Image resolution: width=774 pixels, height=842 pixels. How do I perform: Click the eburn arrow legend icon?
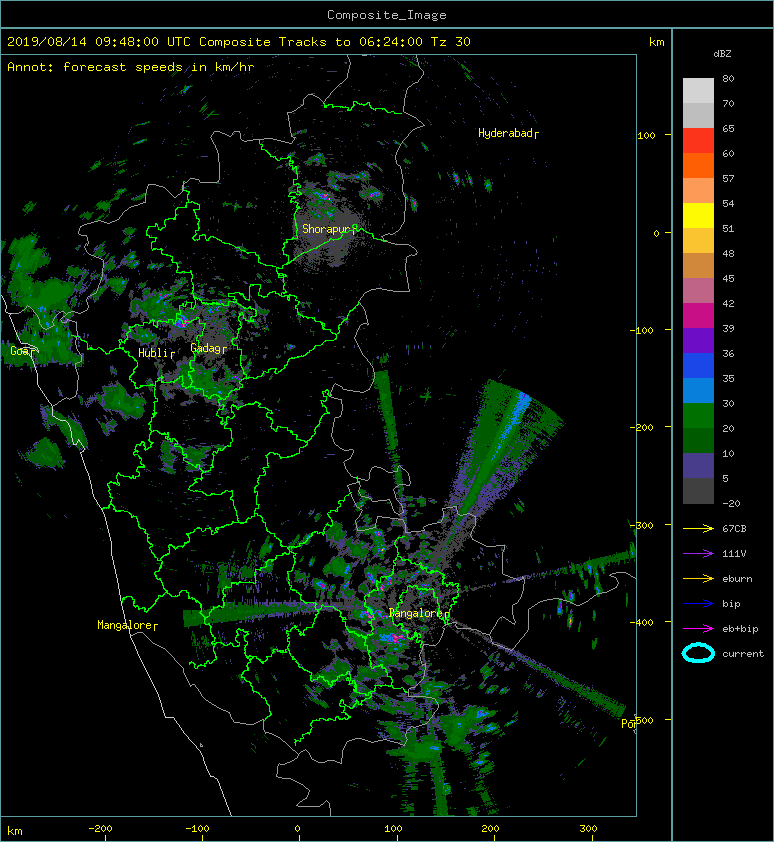pyautogui.click(x=698, y=578)
